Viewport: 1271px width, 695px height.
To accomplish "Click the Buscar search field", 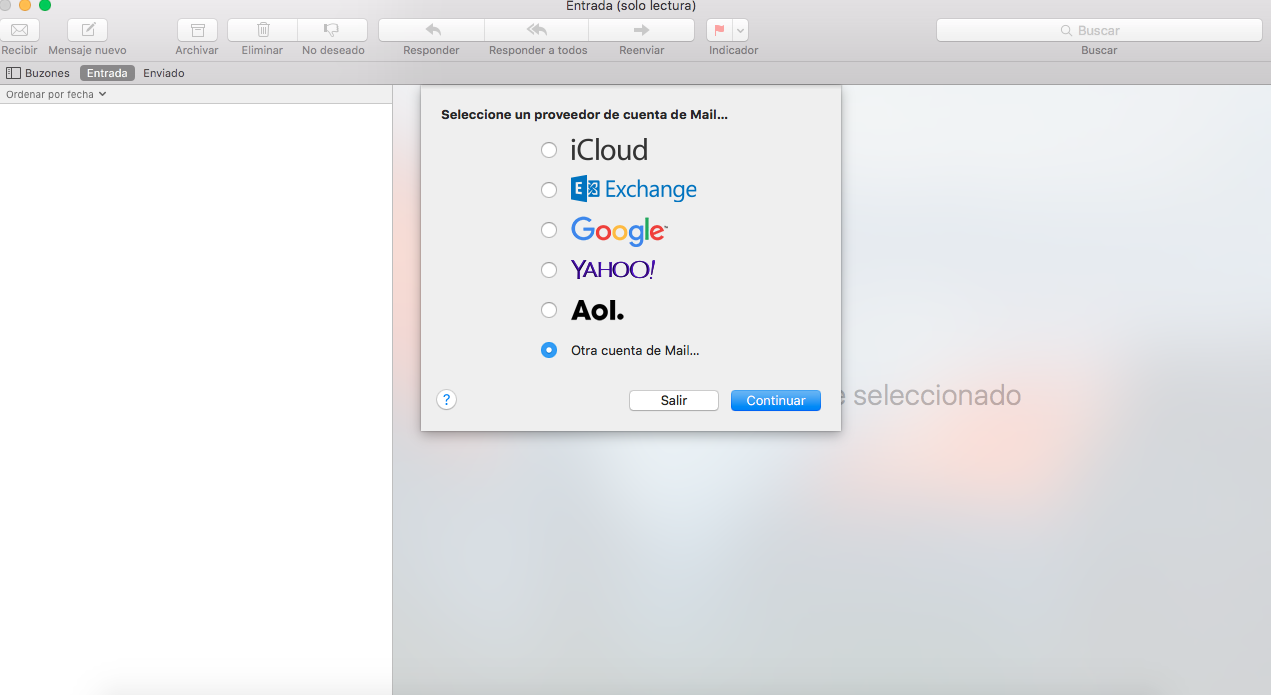I will (1098, 30).
